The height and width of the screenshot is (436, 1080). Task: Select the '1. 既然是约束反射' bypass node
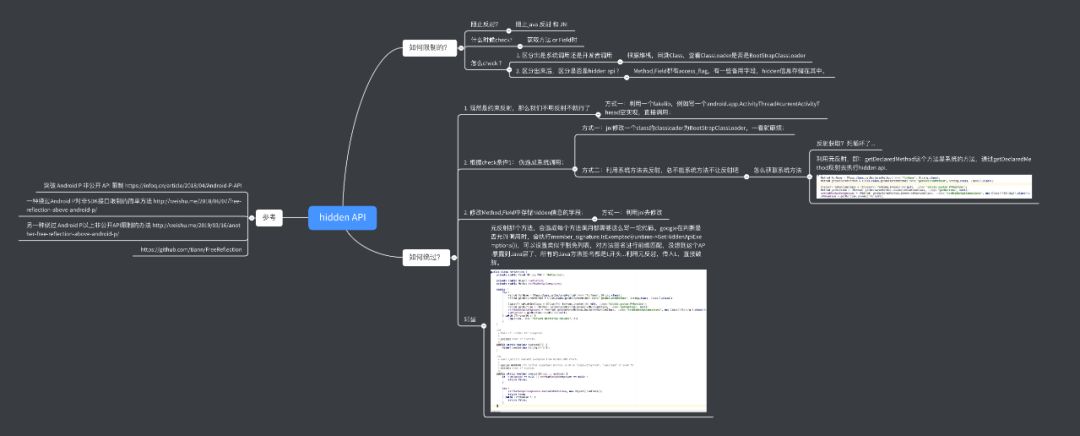pos(527,108)
